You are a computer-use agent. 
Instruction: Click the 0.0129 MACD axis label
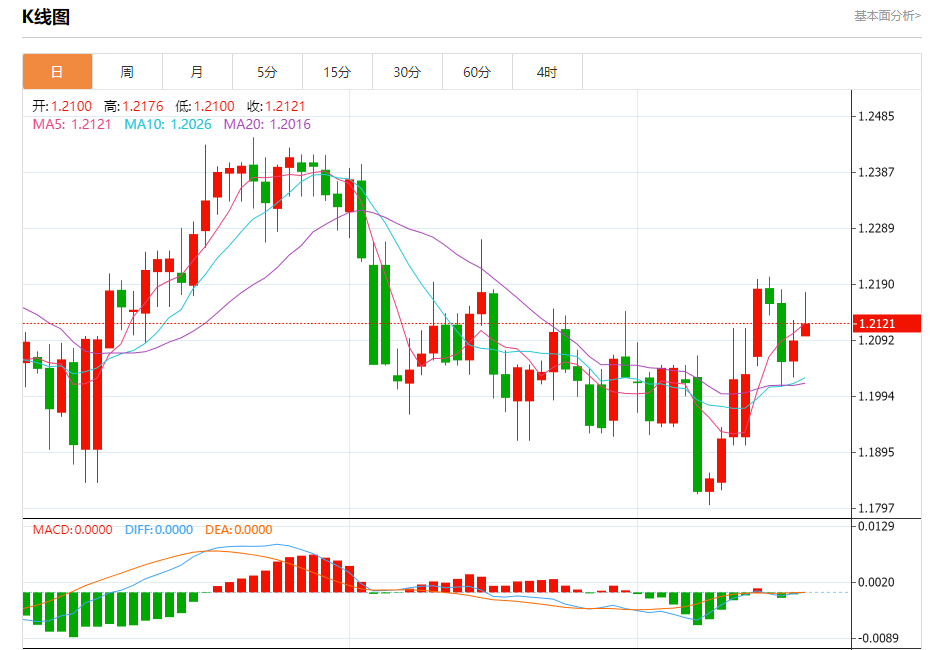pyautogui.click(x=876, y=526)
